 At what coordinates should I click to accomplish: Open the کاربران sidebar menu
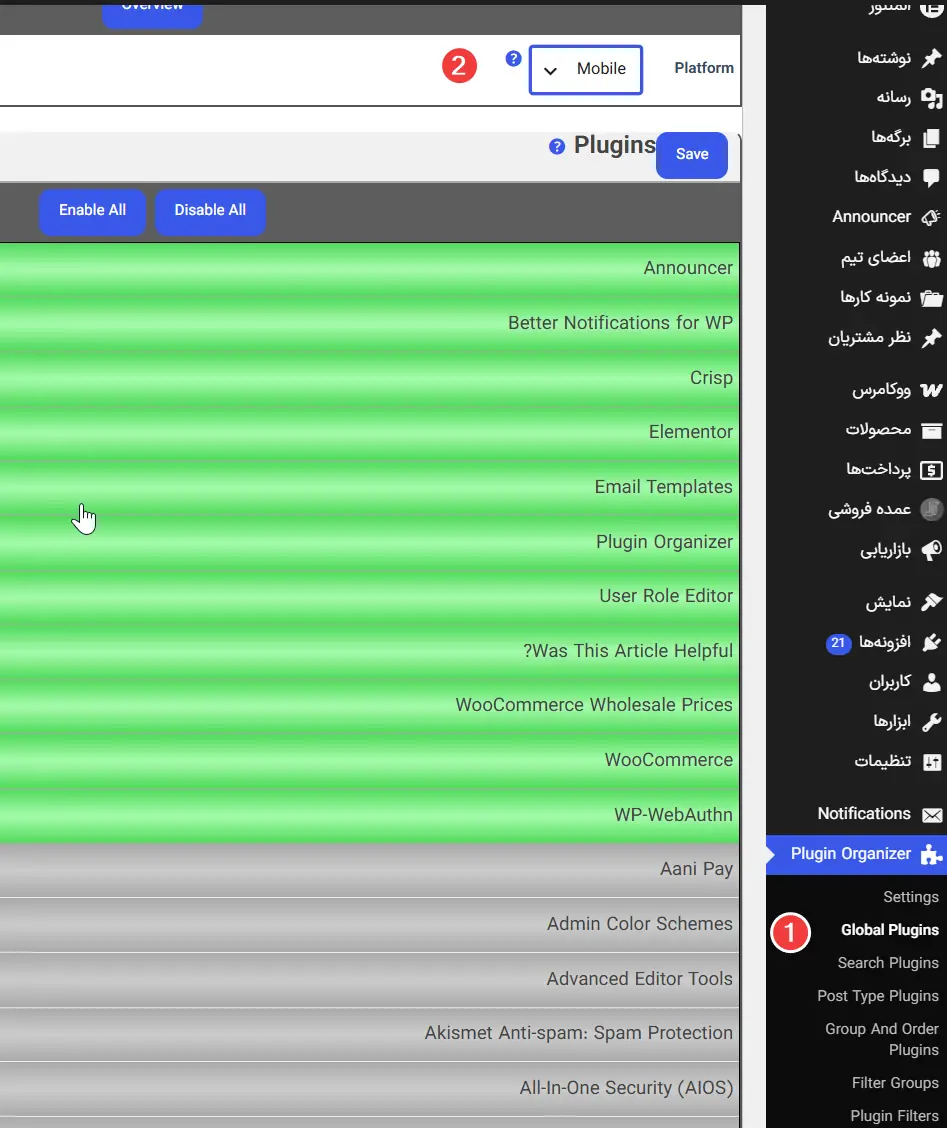click(x=856, y=682)
